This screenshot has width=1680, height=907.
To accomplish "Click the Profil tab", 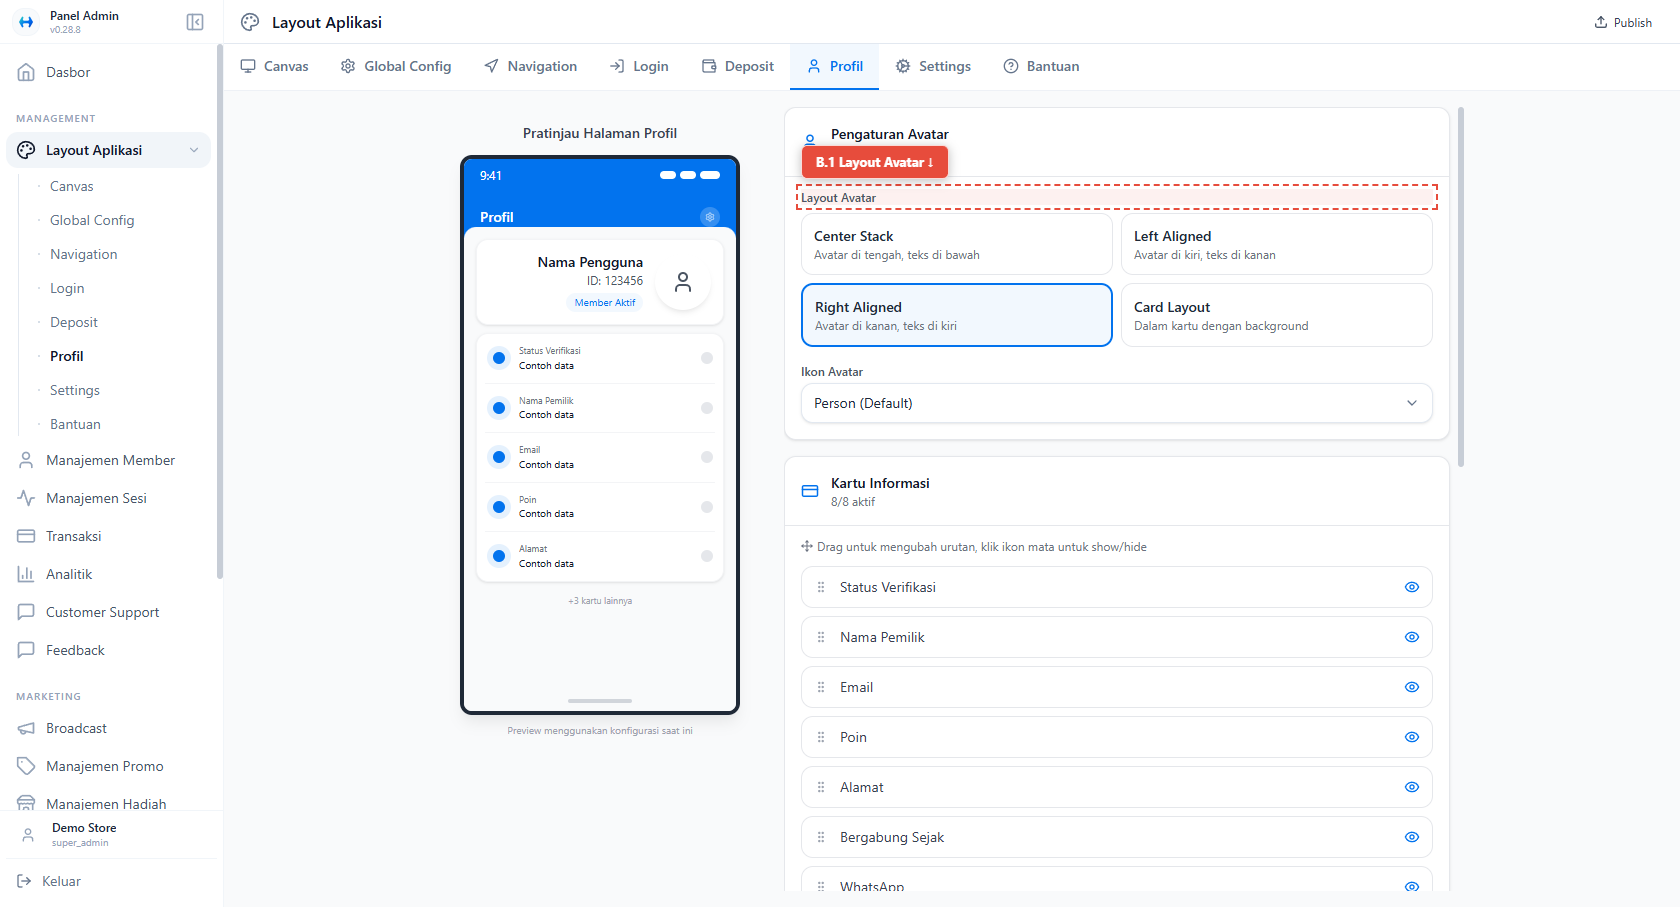I will point(835,66).
